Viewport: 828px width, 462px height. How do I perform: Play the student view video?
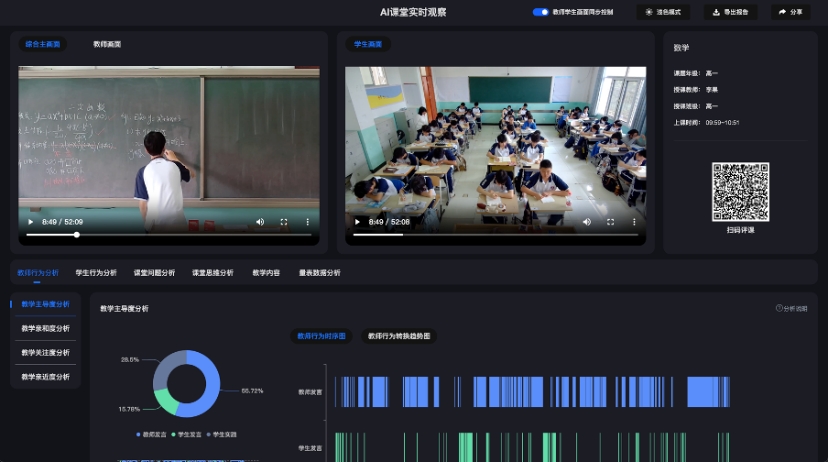pyautogui.click(x=358, y=222)
